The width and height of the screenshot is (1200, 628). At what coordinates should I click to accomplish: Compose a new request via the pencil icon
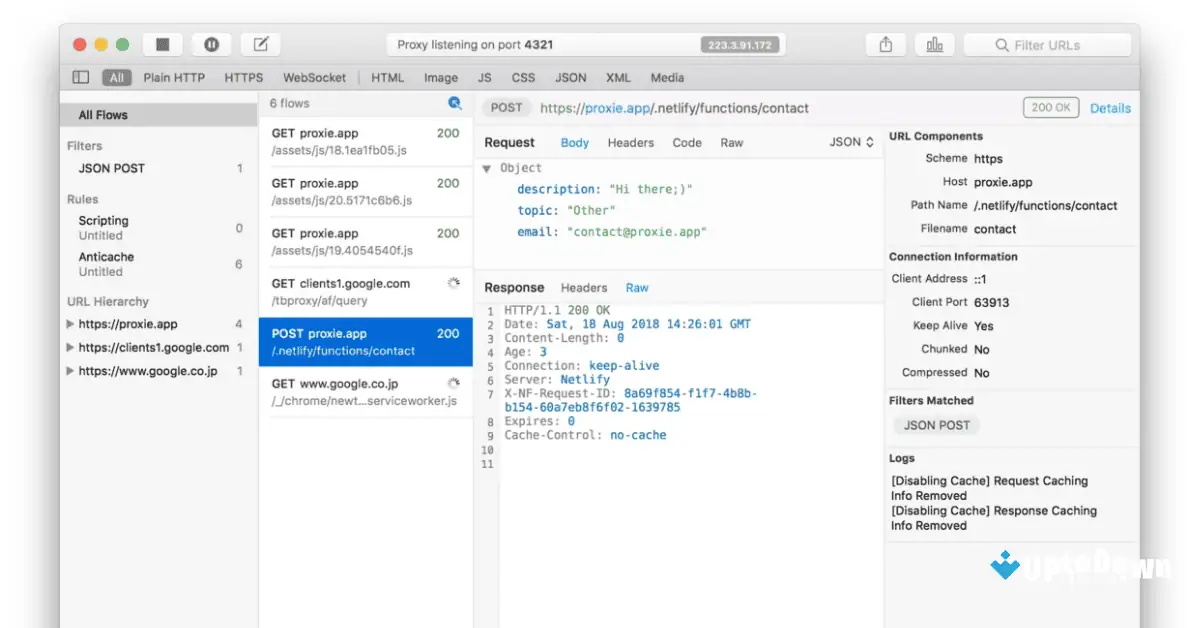tap(260, 43)
